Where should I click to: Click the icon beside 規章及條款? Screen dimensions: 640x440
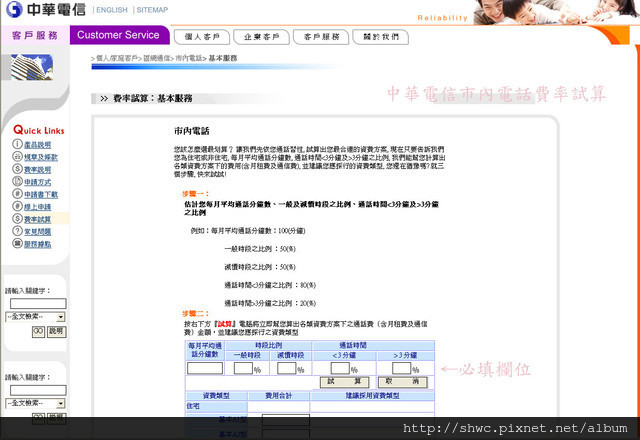[17, 156]
